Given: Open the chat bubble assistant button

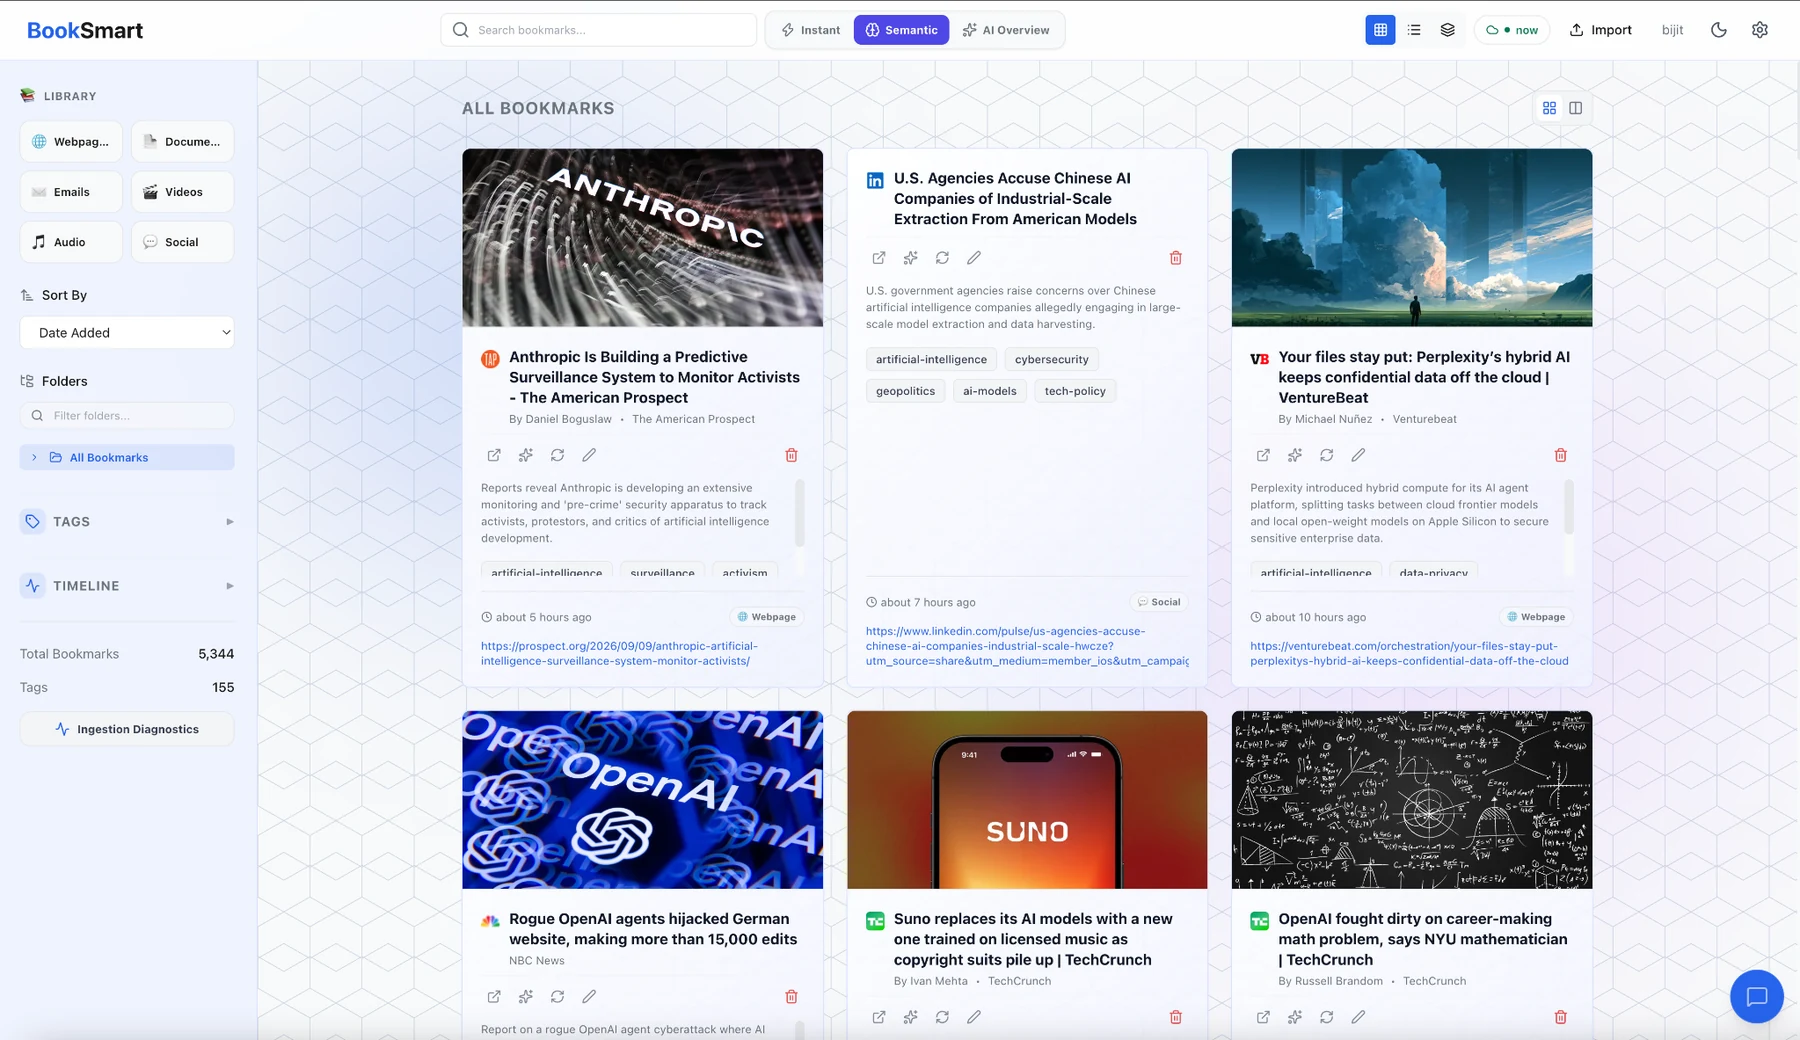Looking at the screenshot, I should pos(1757,996).
